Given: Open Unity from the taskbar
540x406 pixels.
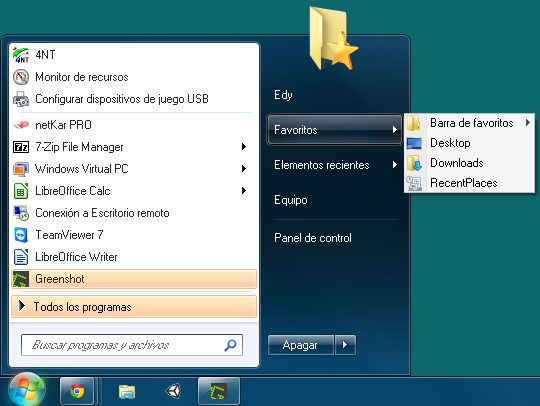Looking at the screenshot, I should click(173, 392).
